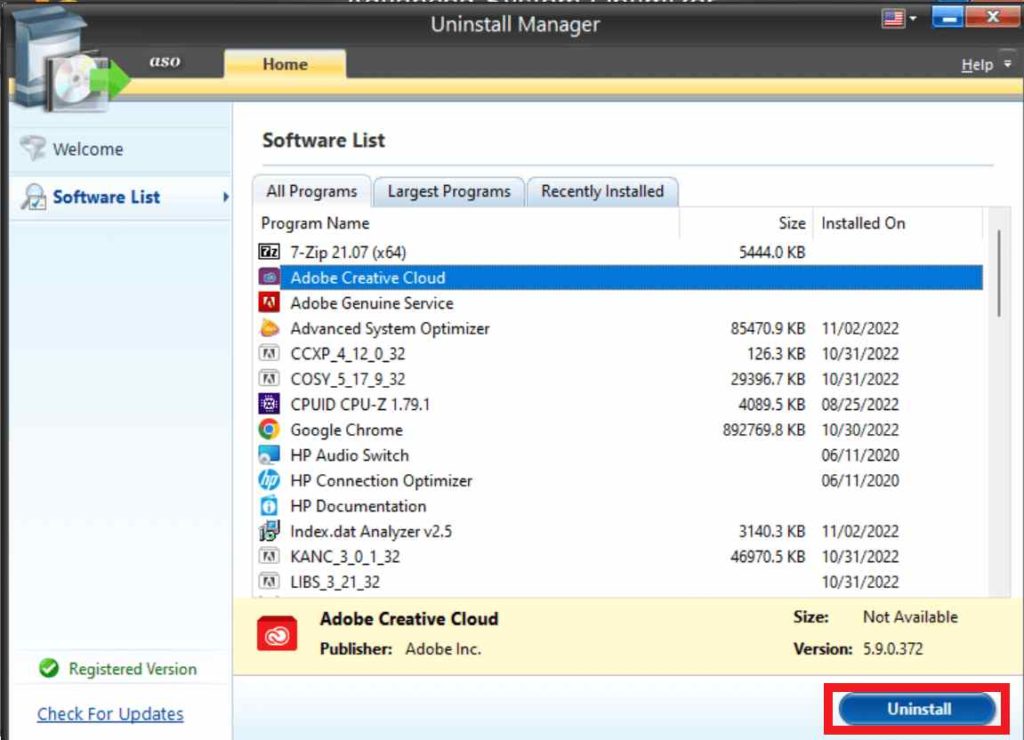Viewport: 1024px width, 740px height.
Task: Click the Check For Updates link
Action: (110, 714)
